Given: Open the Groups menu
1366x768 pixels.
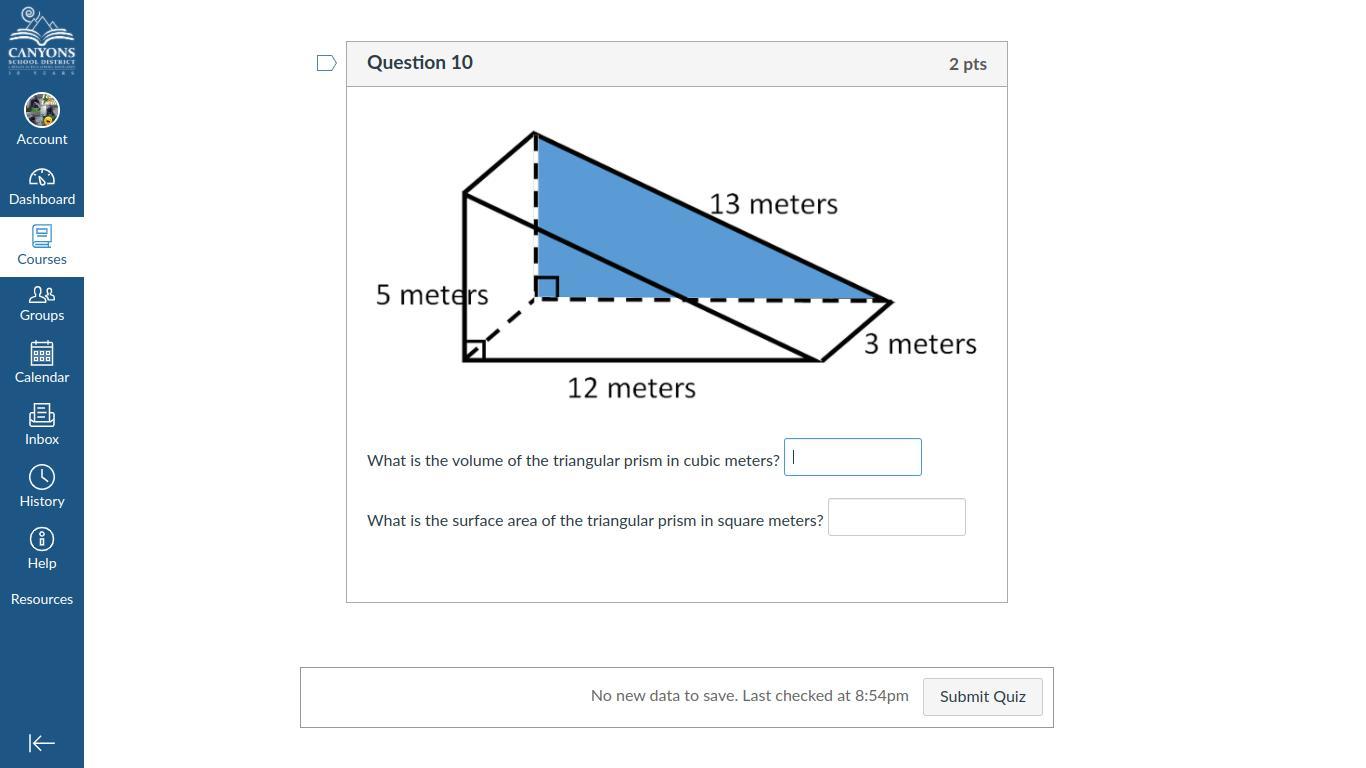Looking at the screenshot, I should click(42, 304).
